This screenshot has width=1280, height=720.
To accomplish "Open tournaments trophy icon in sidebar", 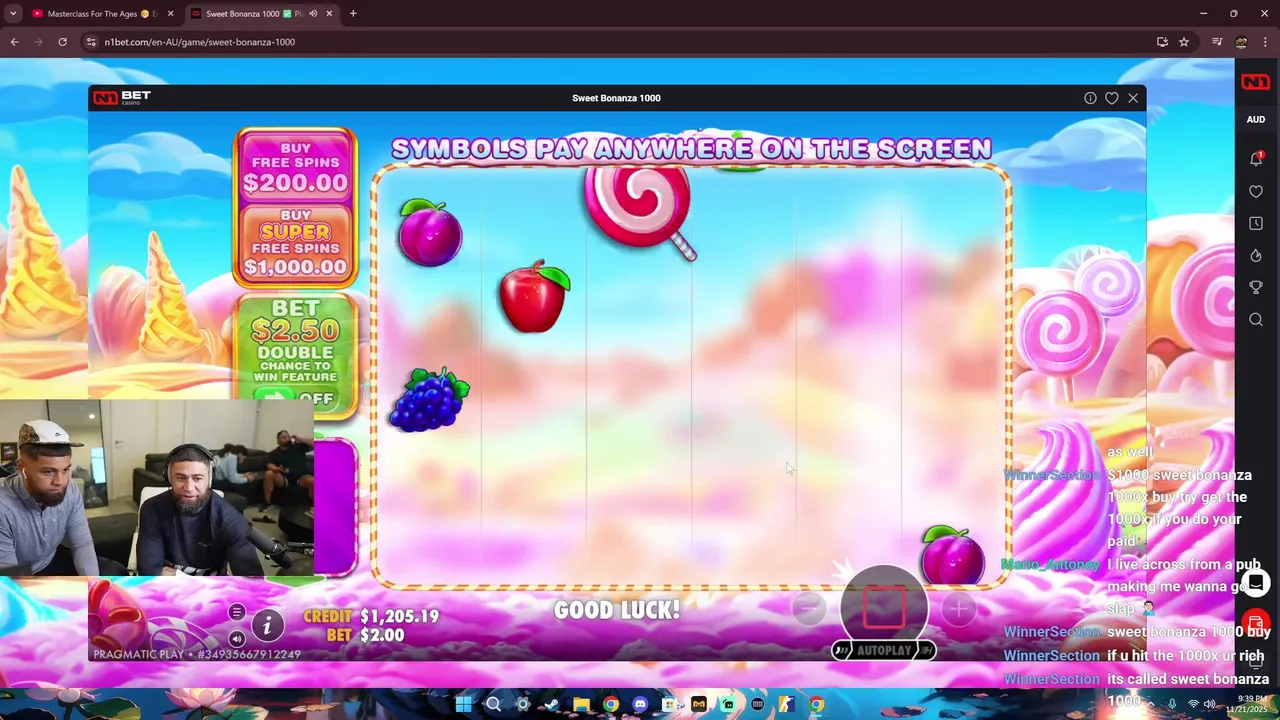I will [1256, 287].
